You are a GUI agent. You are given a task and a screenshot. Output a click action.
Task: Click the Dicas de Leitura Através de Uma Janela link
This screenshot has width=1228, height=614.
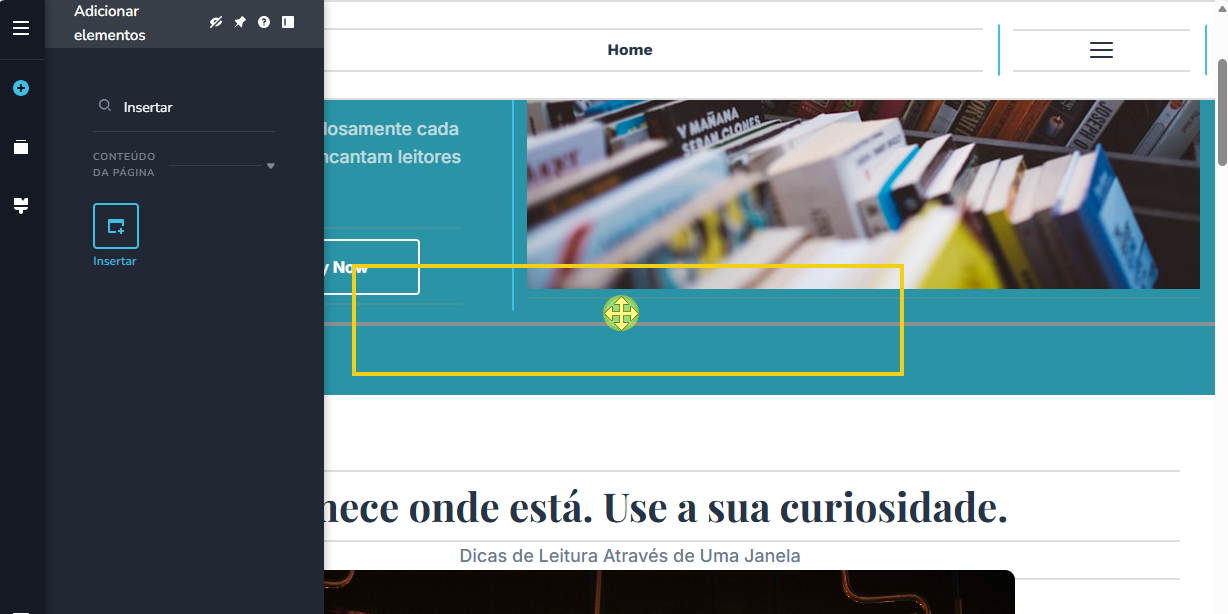(629, 555)
